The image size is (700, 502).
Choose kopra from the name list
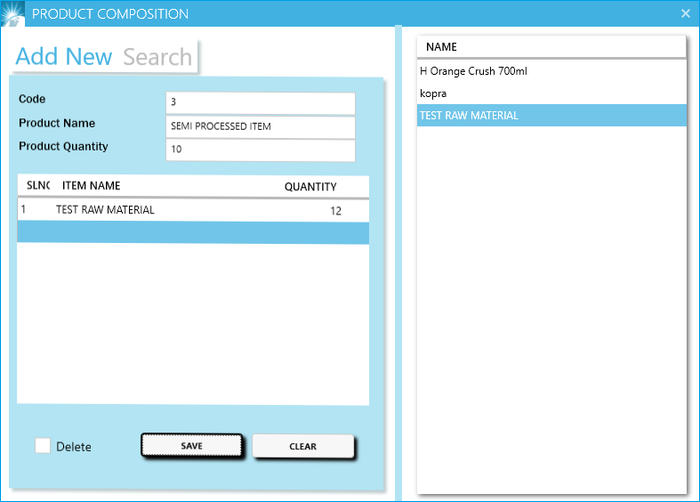coord(433,93)
